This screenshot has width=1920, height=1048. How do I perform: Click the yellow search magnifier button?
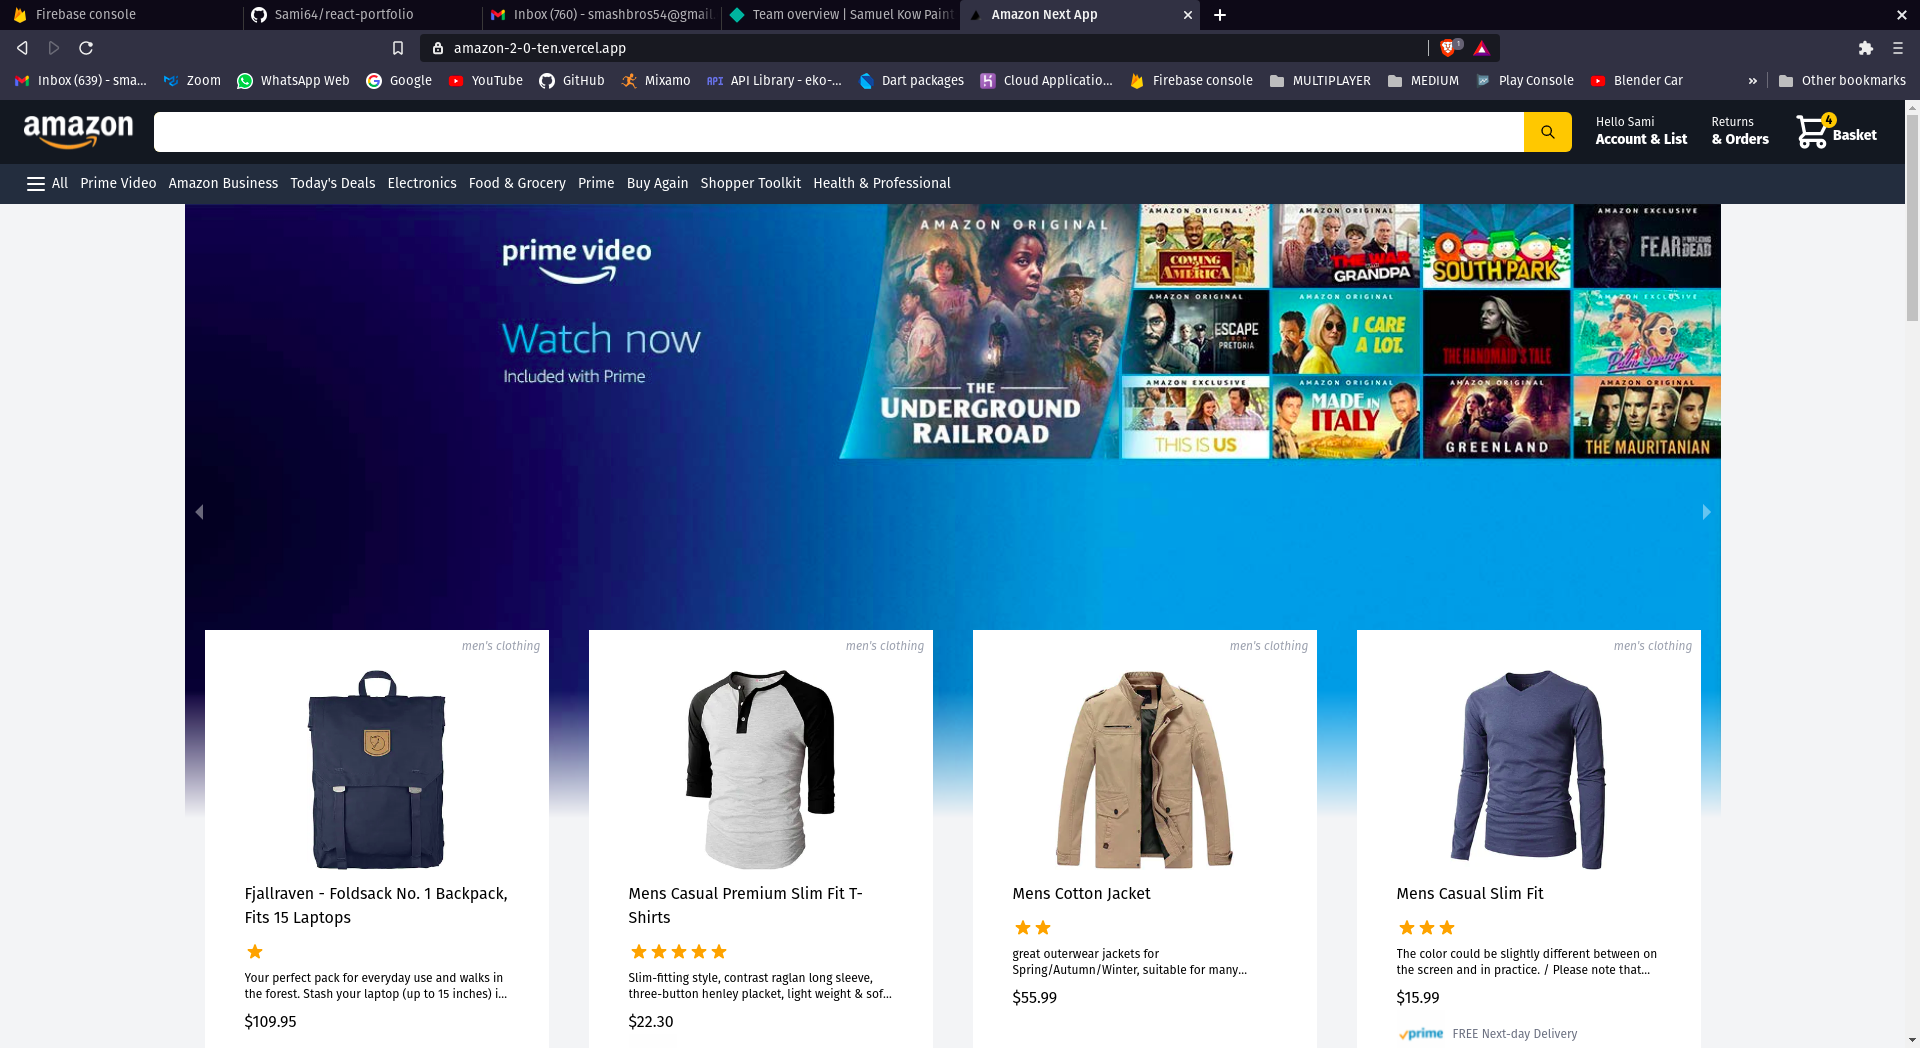[1547, 132]
